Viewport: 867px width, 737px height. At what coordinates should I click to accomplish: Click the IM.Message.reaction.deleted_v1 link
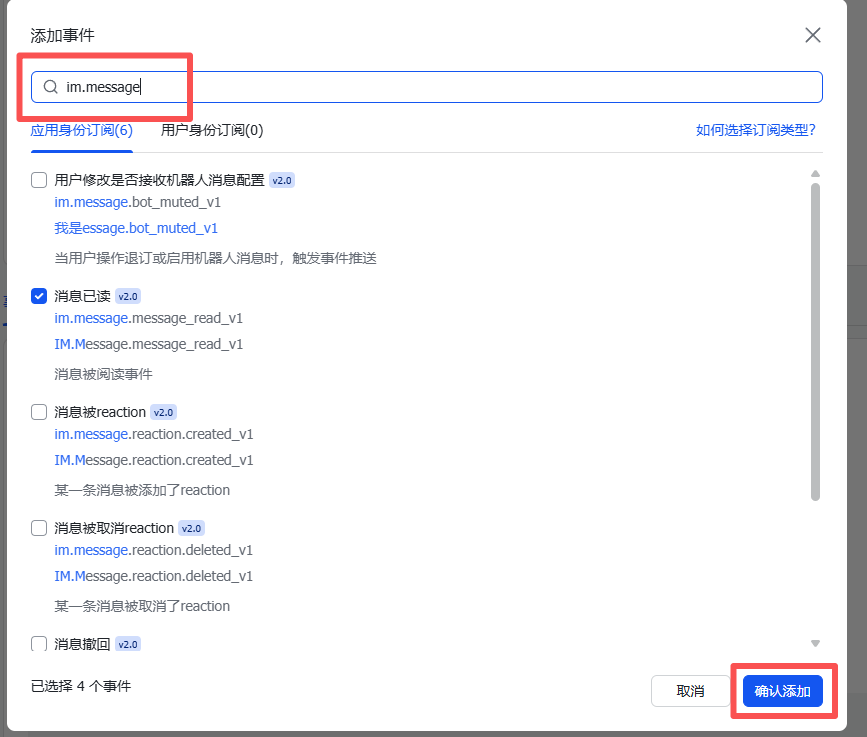click(154, 575)
